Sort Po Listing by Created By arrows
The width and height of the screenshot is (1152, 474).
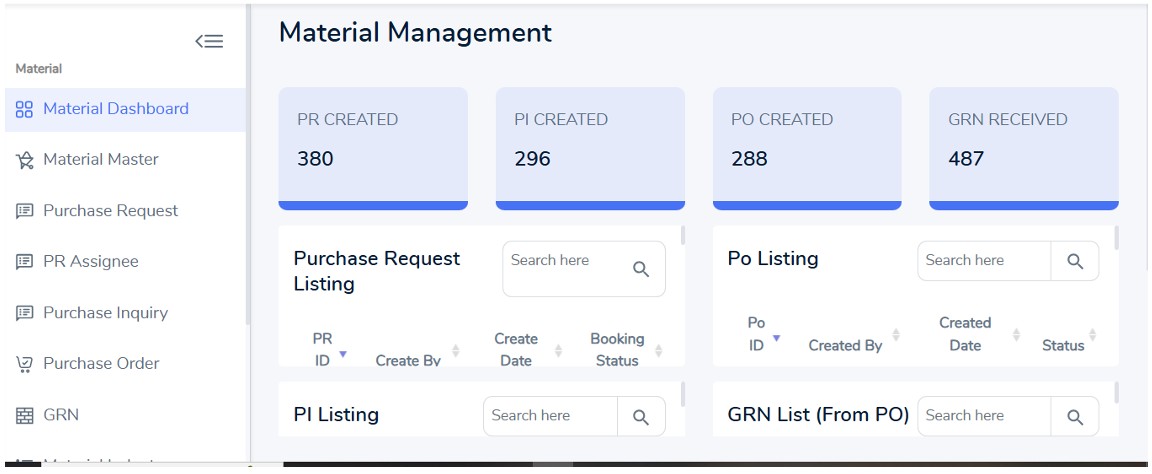point(896,335)
